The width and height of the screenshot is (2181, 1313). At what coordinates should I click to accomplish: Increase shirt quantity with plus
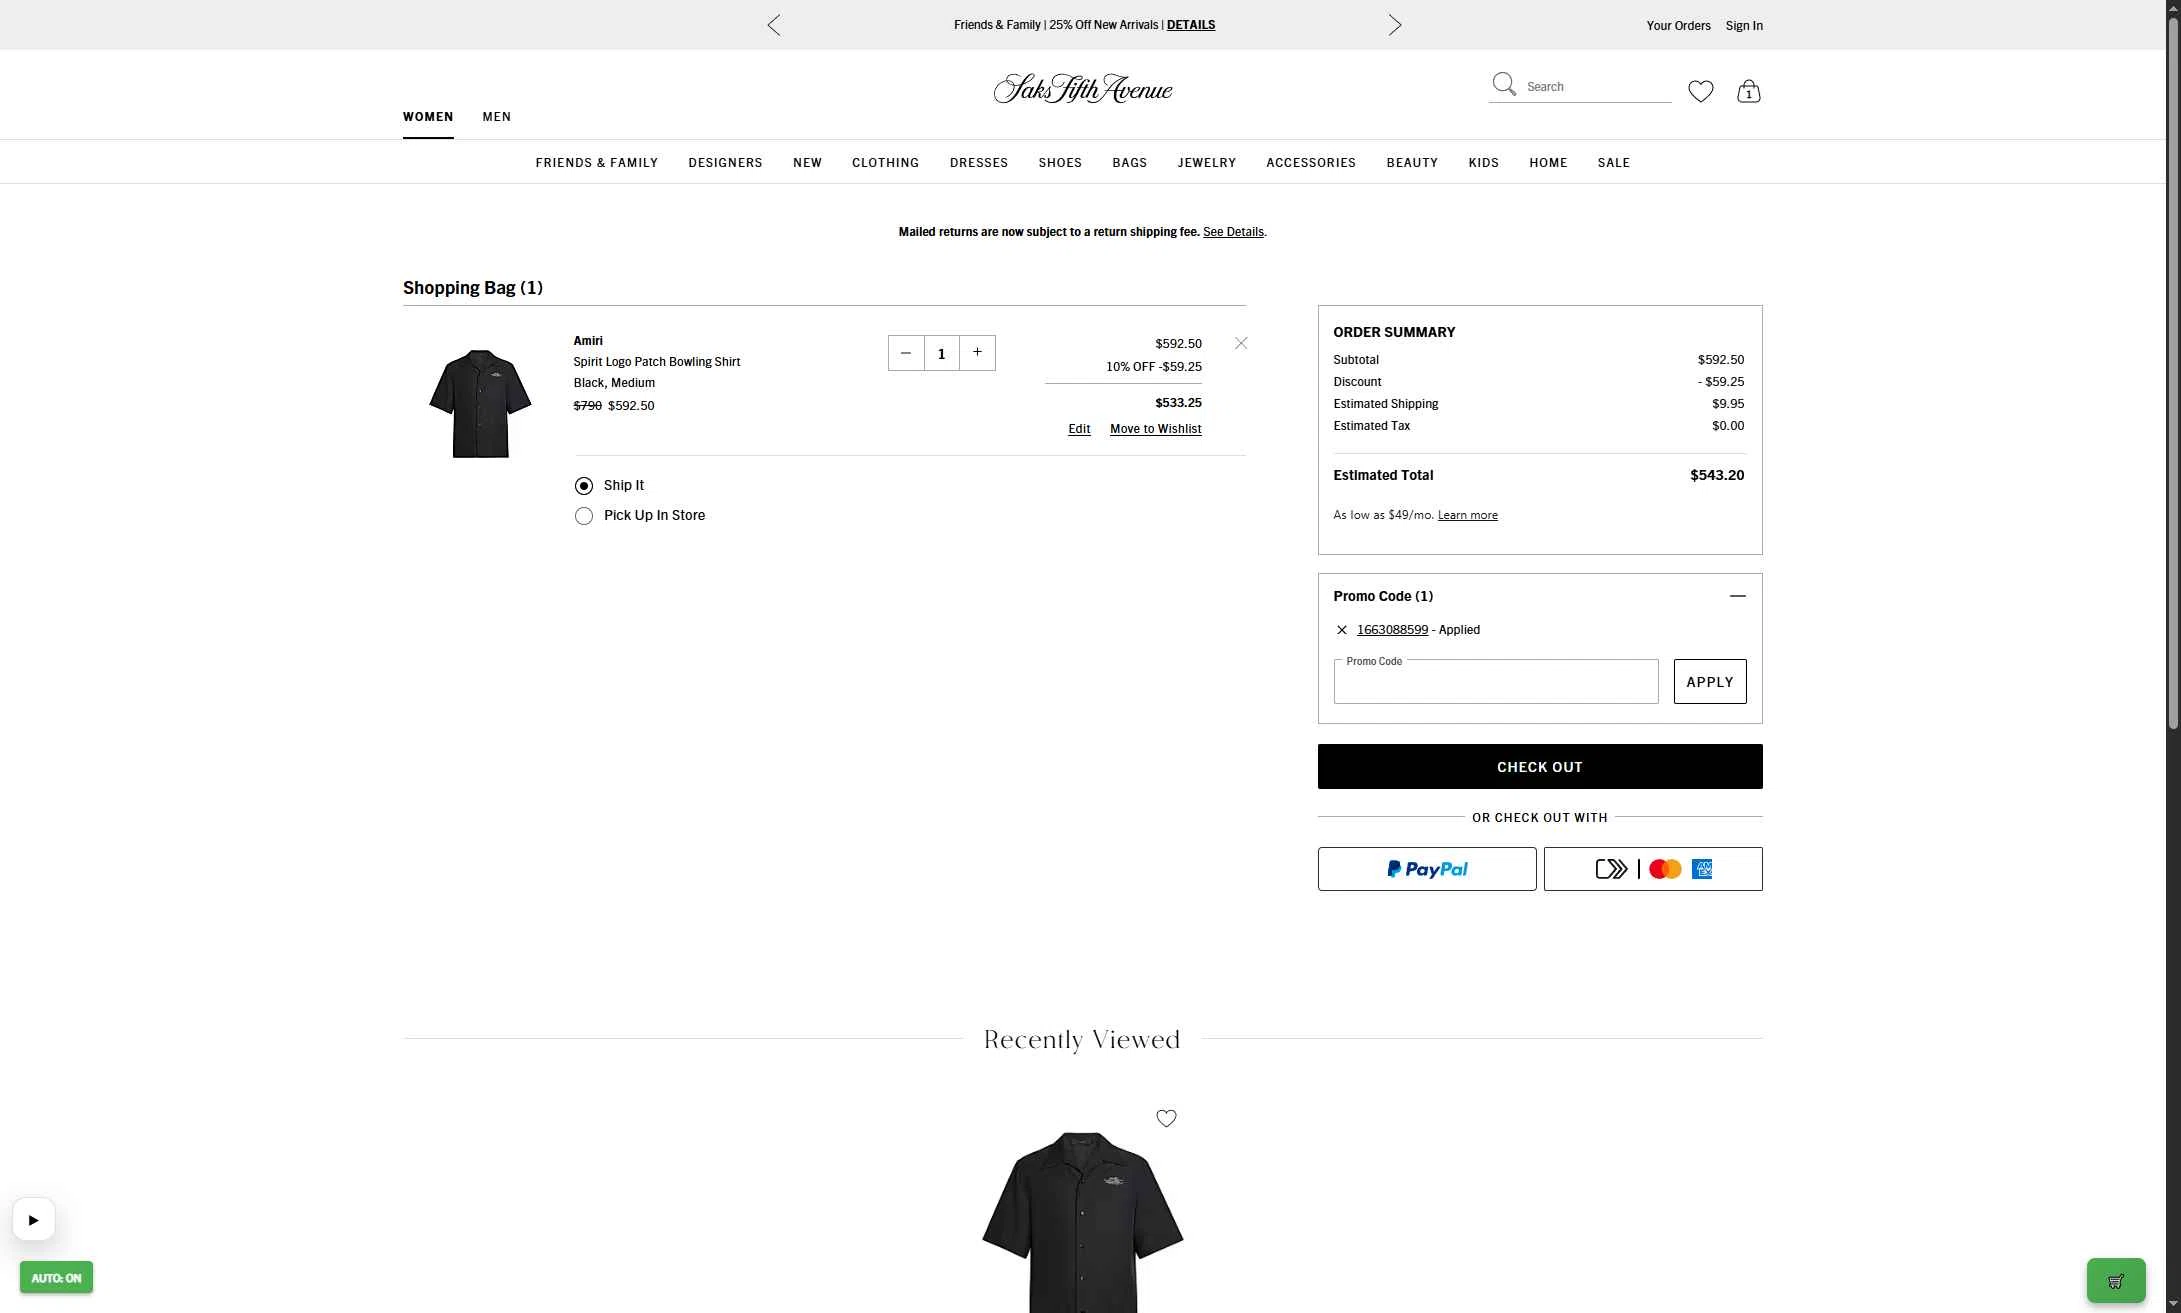[x=977, y=353]
